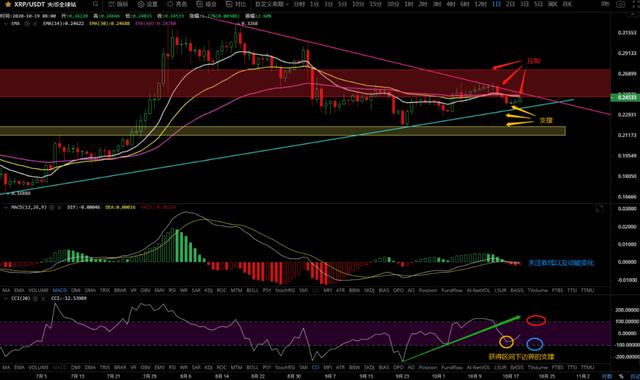Open the 自定义周期 custom period dropdown
This screenshot has height=380, width=640.
pos(271,4)
